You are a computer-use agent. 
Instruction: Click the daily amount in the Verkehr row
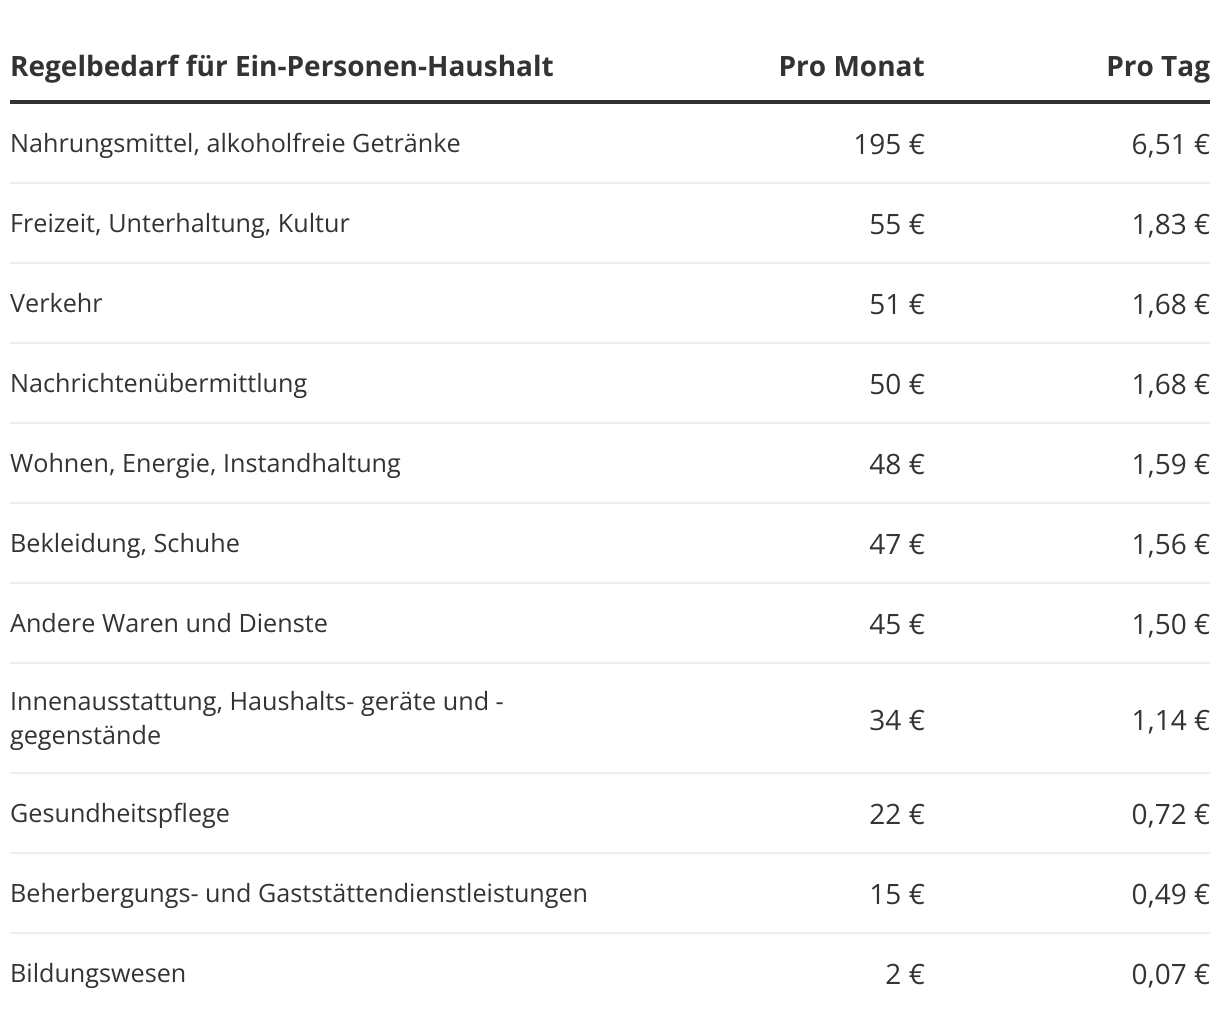pos(1170,304)
